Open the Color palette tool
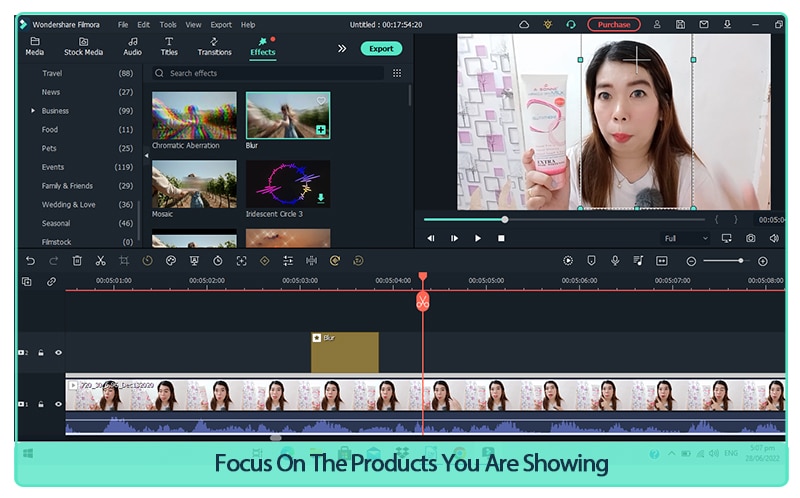 click(x=171, y=261)
